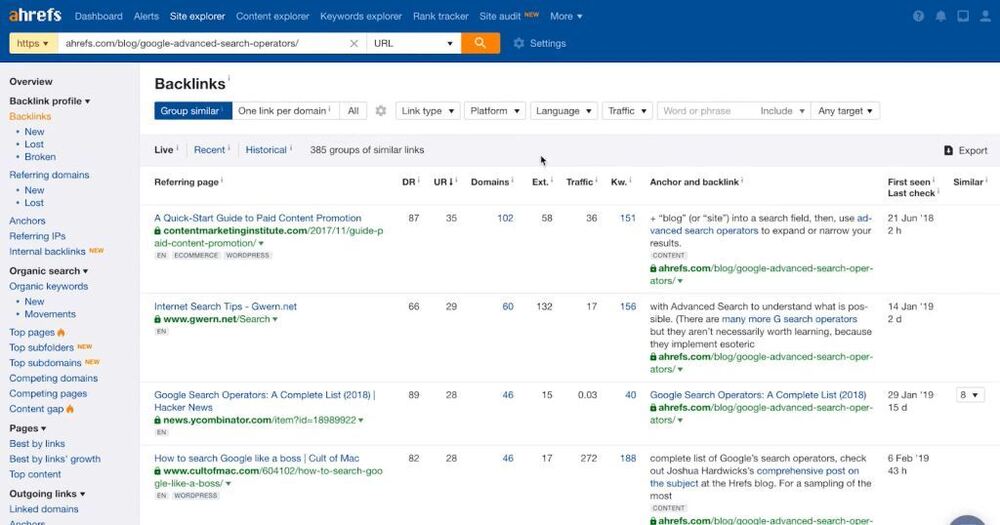Open Content gap in the sidebar
This screenshot has width=1000, height=525.
(x=36, y=409)
